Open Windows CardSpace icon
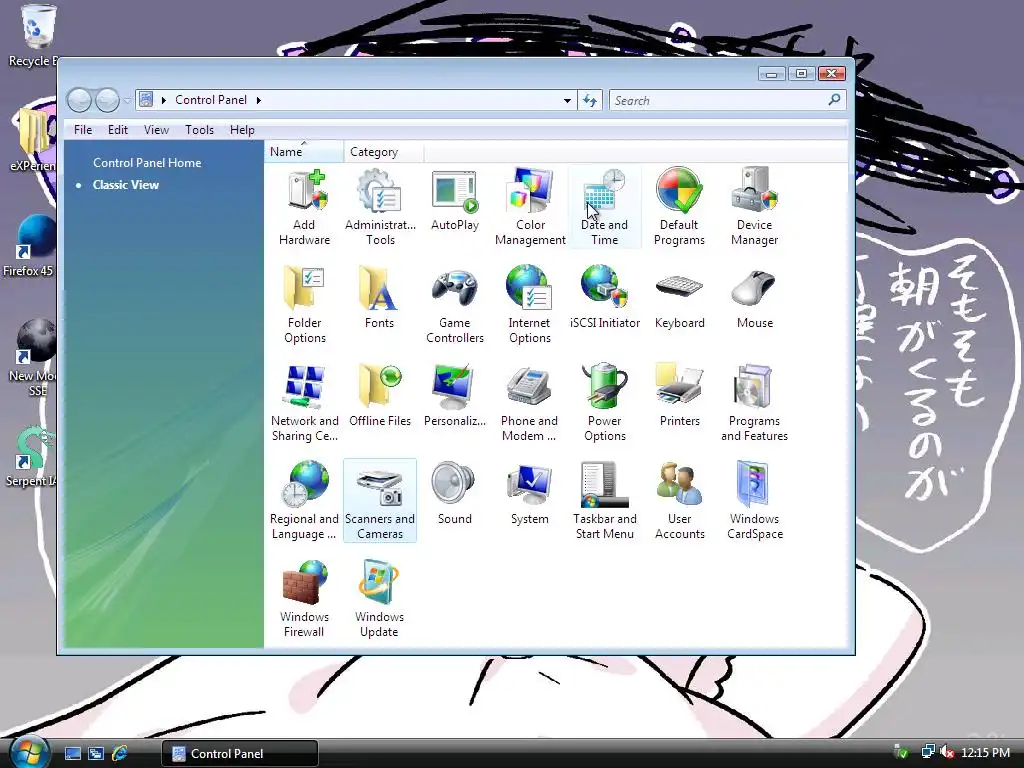1024x768 pixels. (754, 501)
